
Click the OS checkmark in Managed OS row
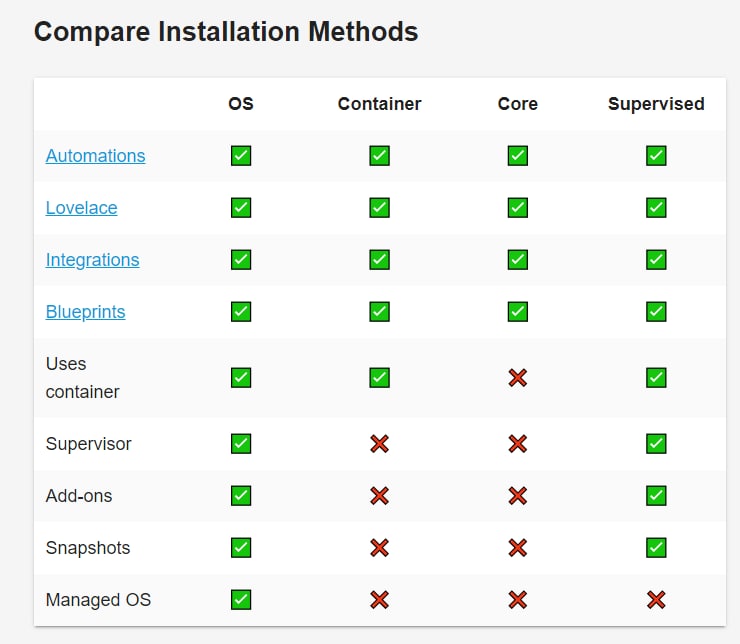(241, 600)
